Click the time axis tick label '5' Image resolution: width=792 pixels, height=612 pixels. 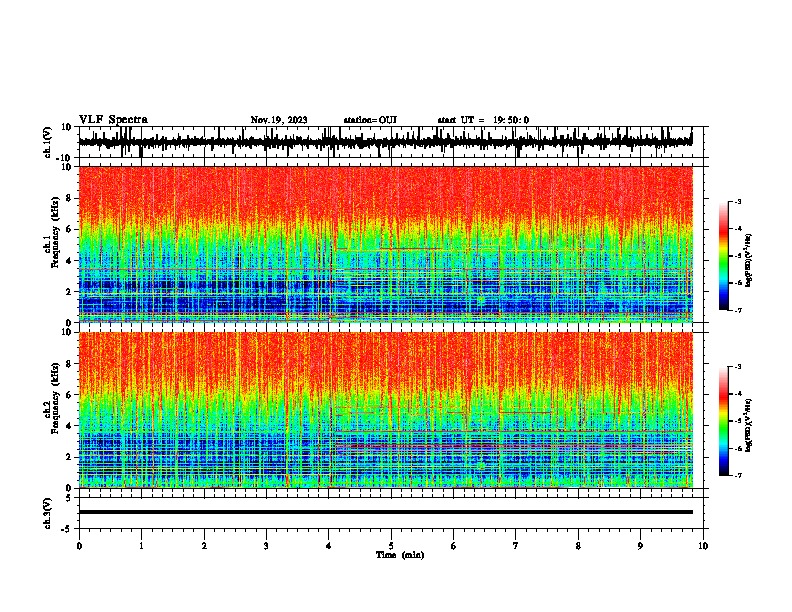pos(391,546)
